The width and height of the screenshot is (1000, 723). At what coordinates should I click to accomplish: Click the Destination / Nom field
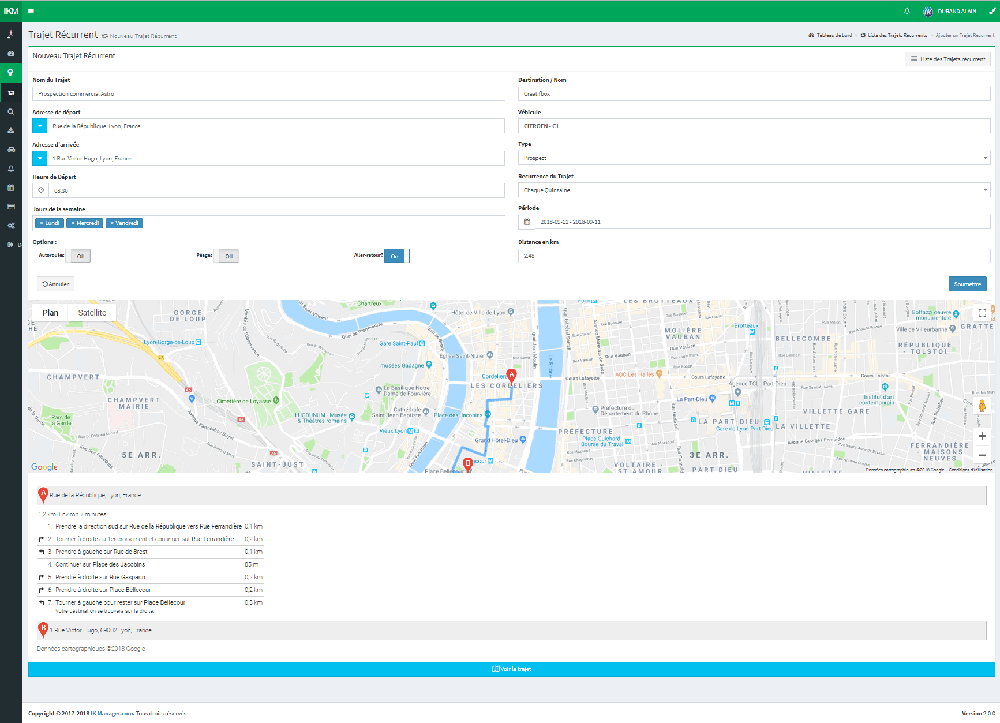pyautogui.click(x=754, y=94)
